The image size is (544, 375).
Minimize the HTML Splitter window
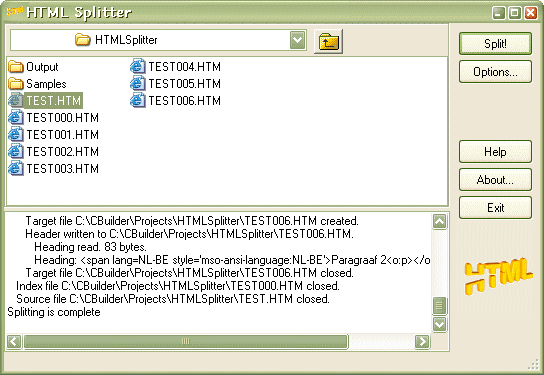tap(499, 13)
